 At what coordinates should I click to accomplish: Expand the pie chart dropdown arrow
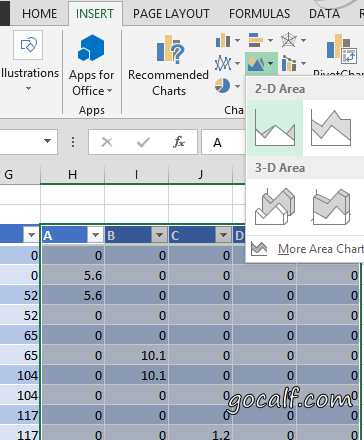(237, 86)
